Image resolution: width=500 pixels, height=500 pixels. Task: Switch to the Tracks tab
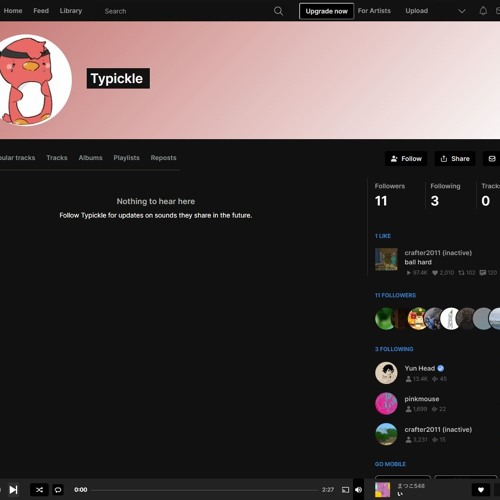click(57, 158)
